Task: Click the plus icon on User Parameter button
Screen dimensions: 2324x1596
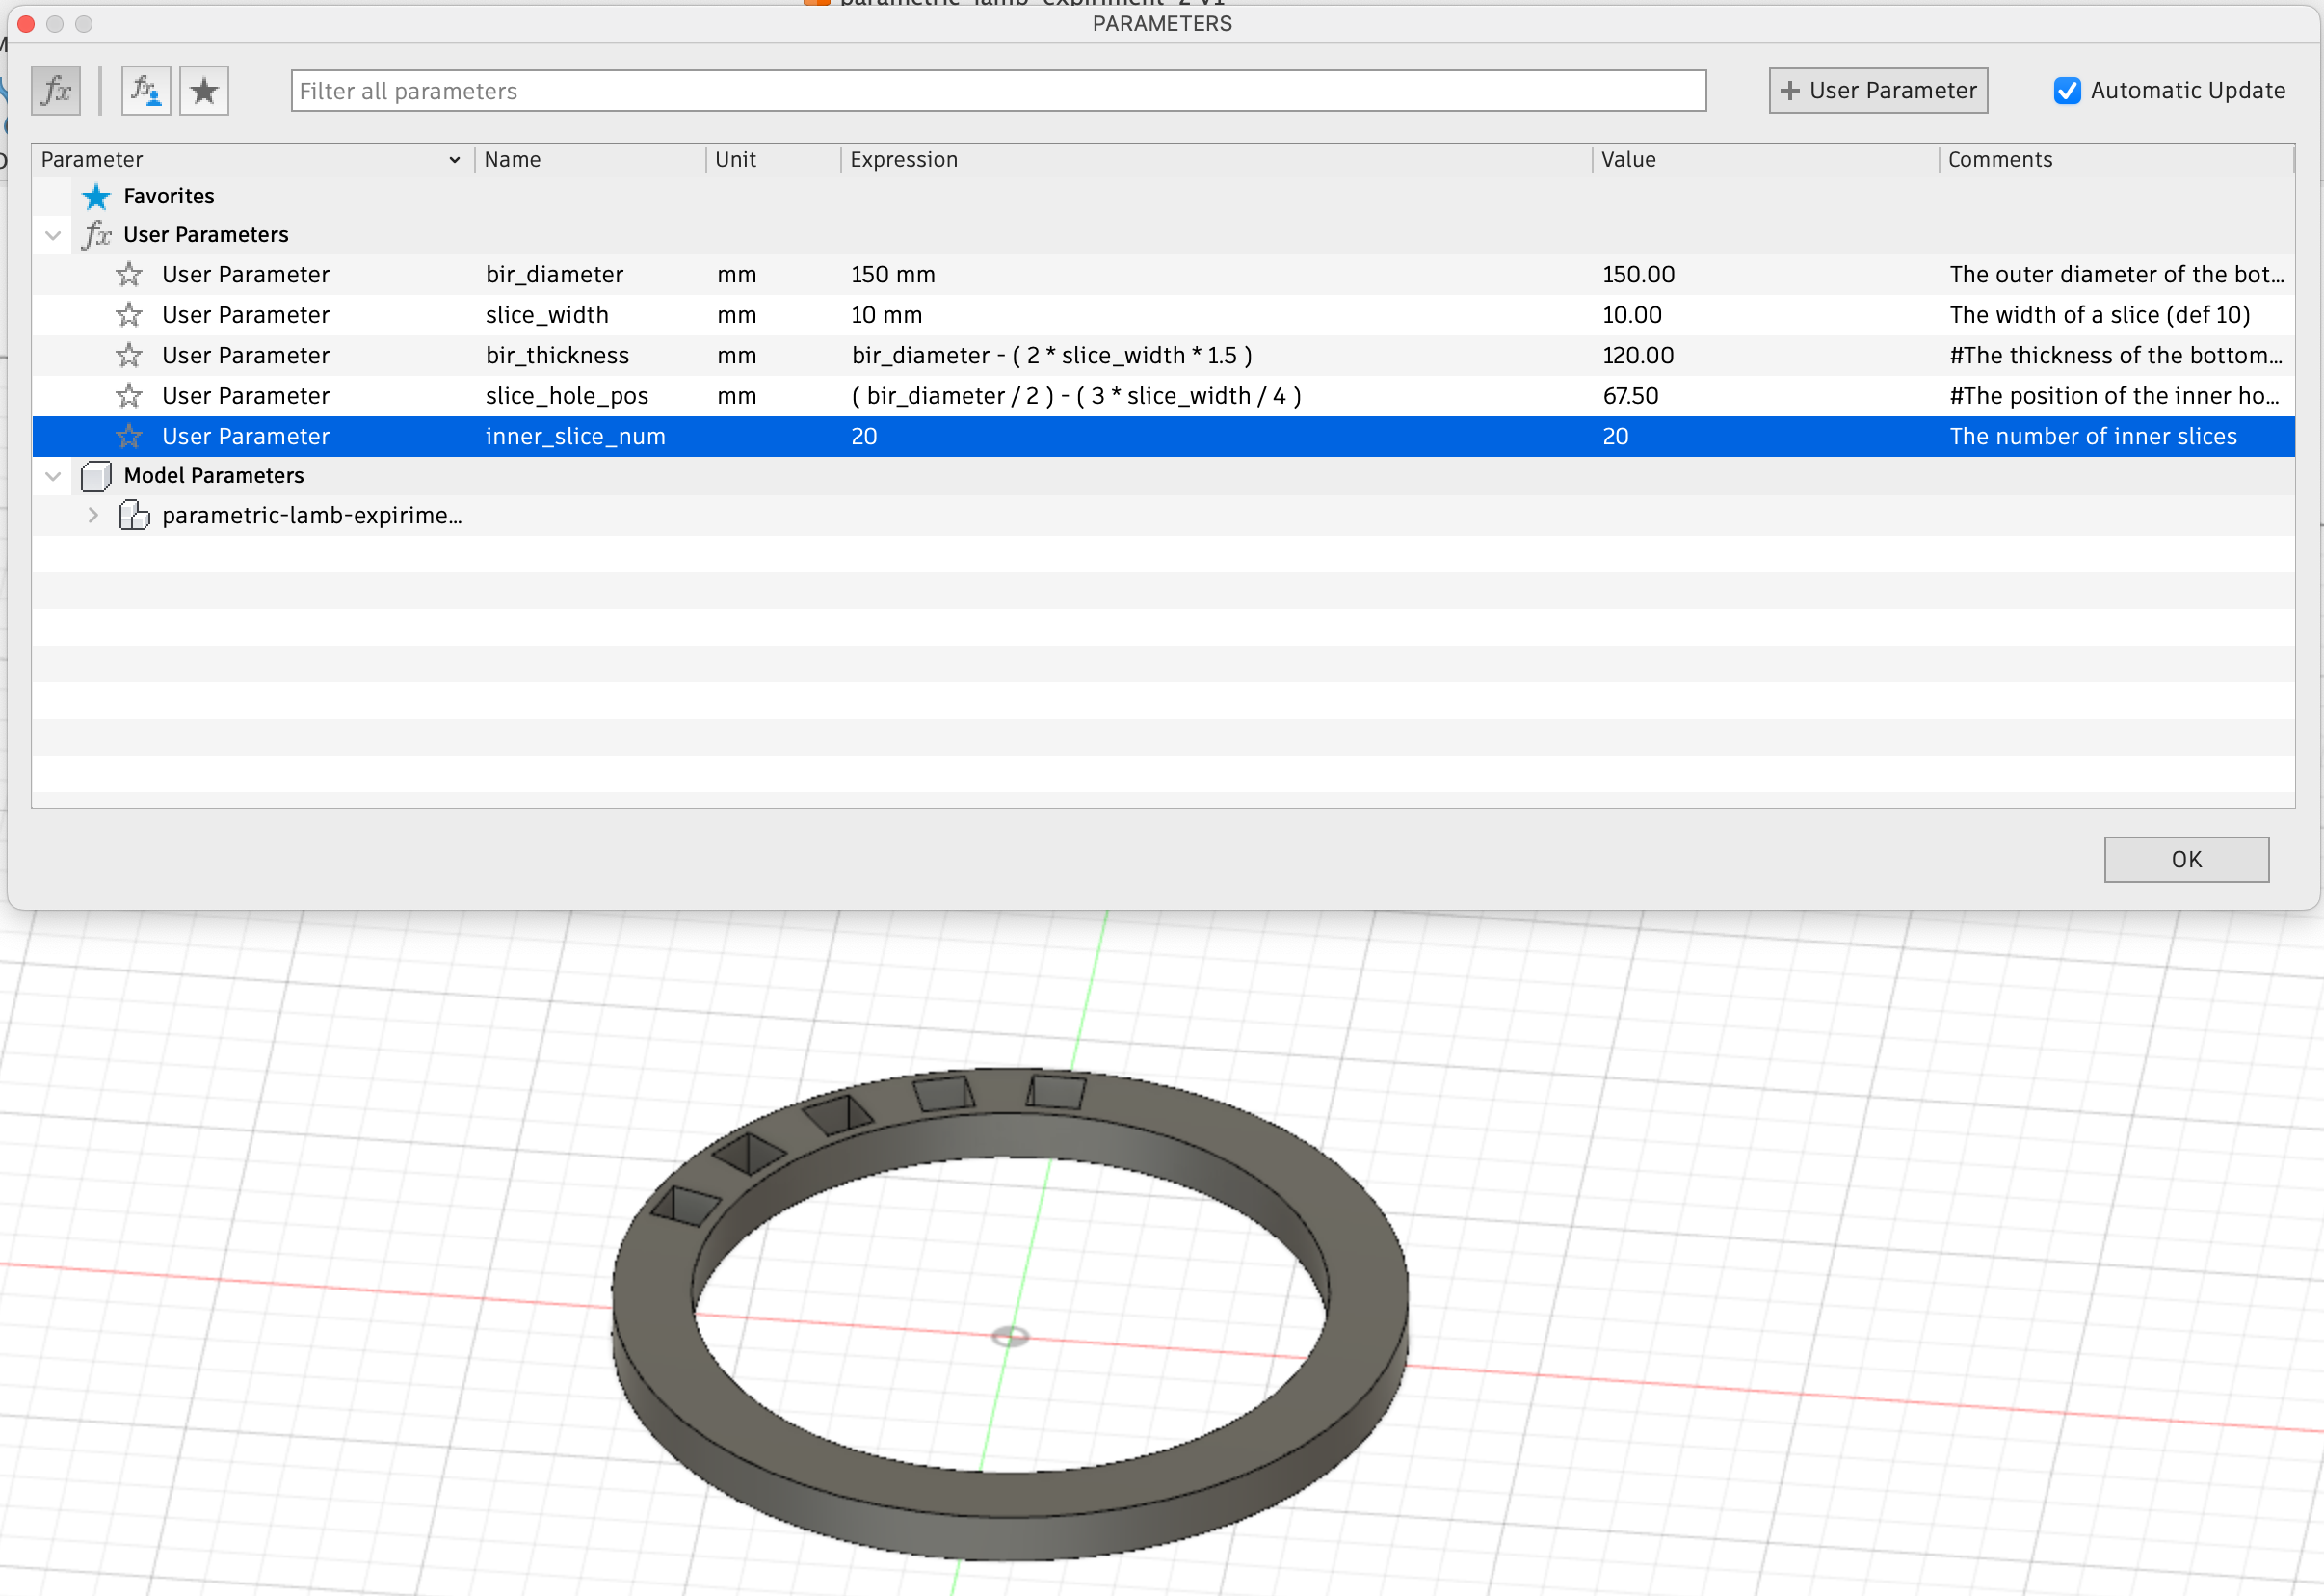Action: 1789,90
